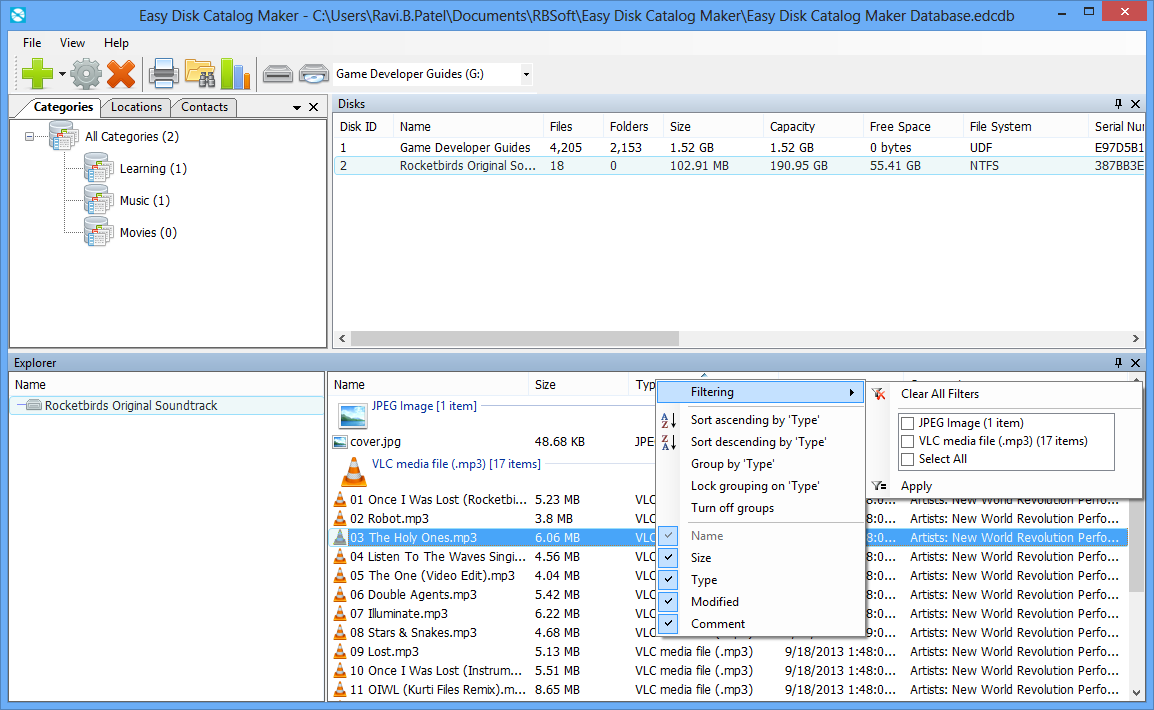Collapse the All Categories tree node
This screenshot has width=1154, height=710.
29,136
